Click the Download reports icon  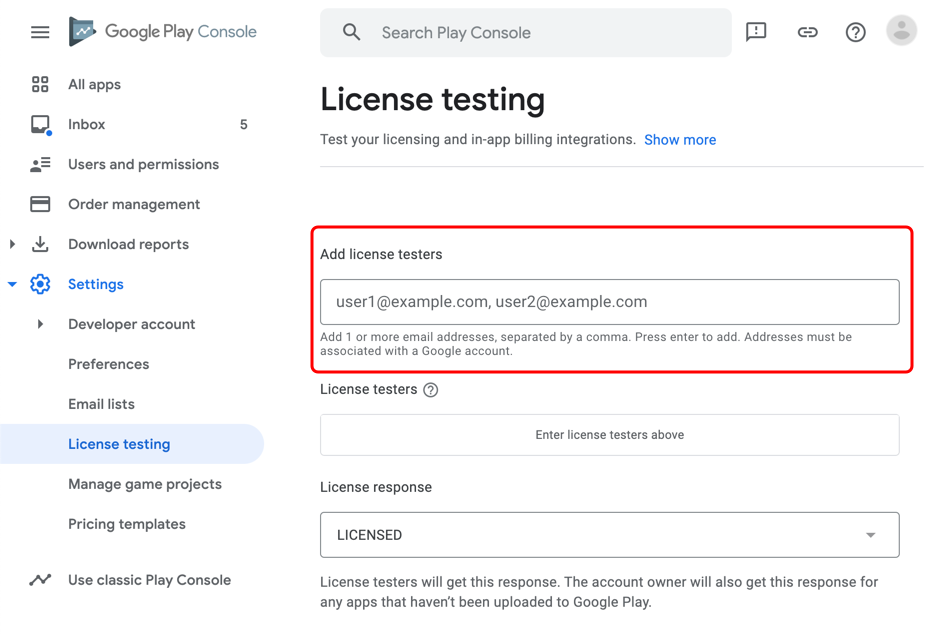[40, 244]
